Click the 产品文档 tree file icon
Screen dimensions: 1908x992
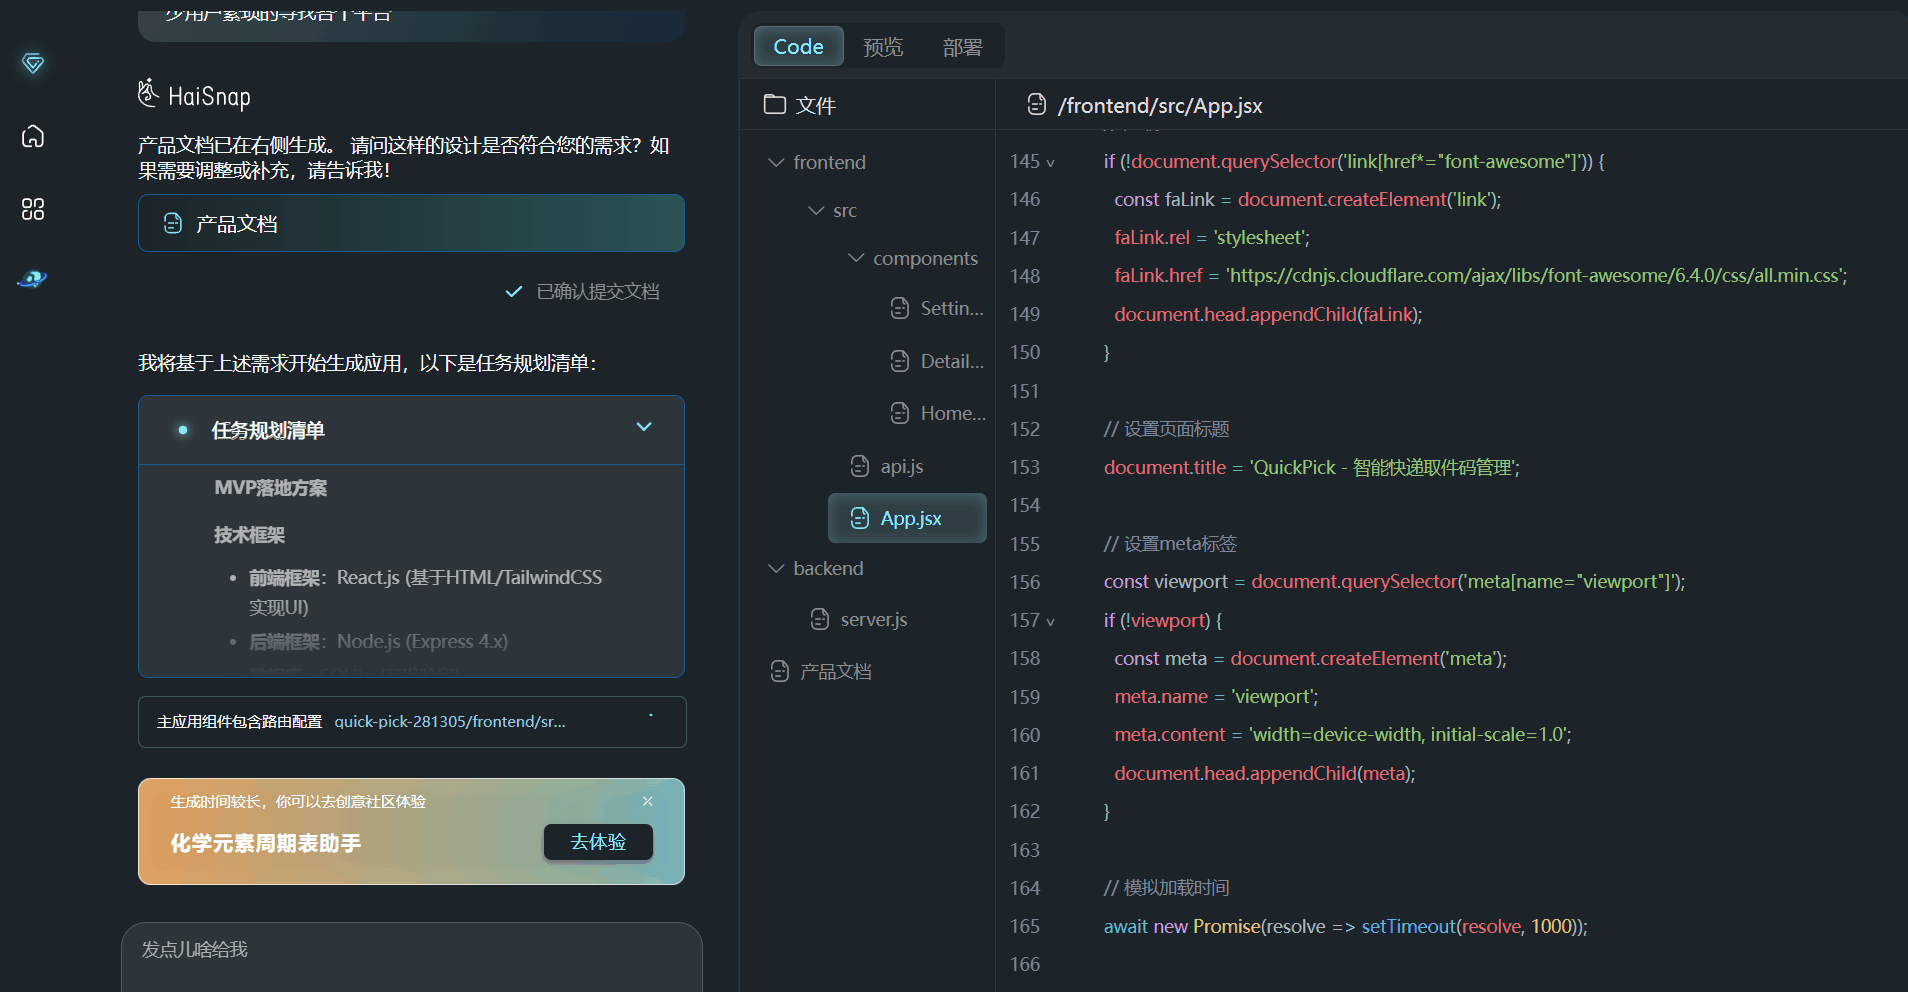pos(780,671)
